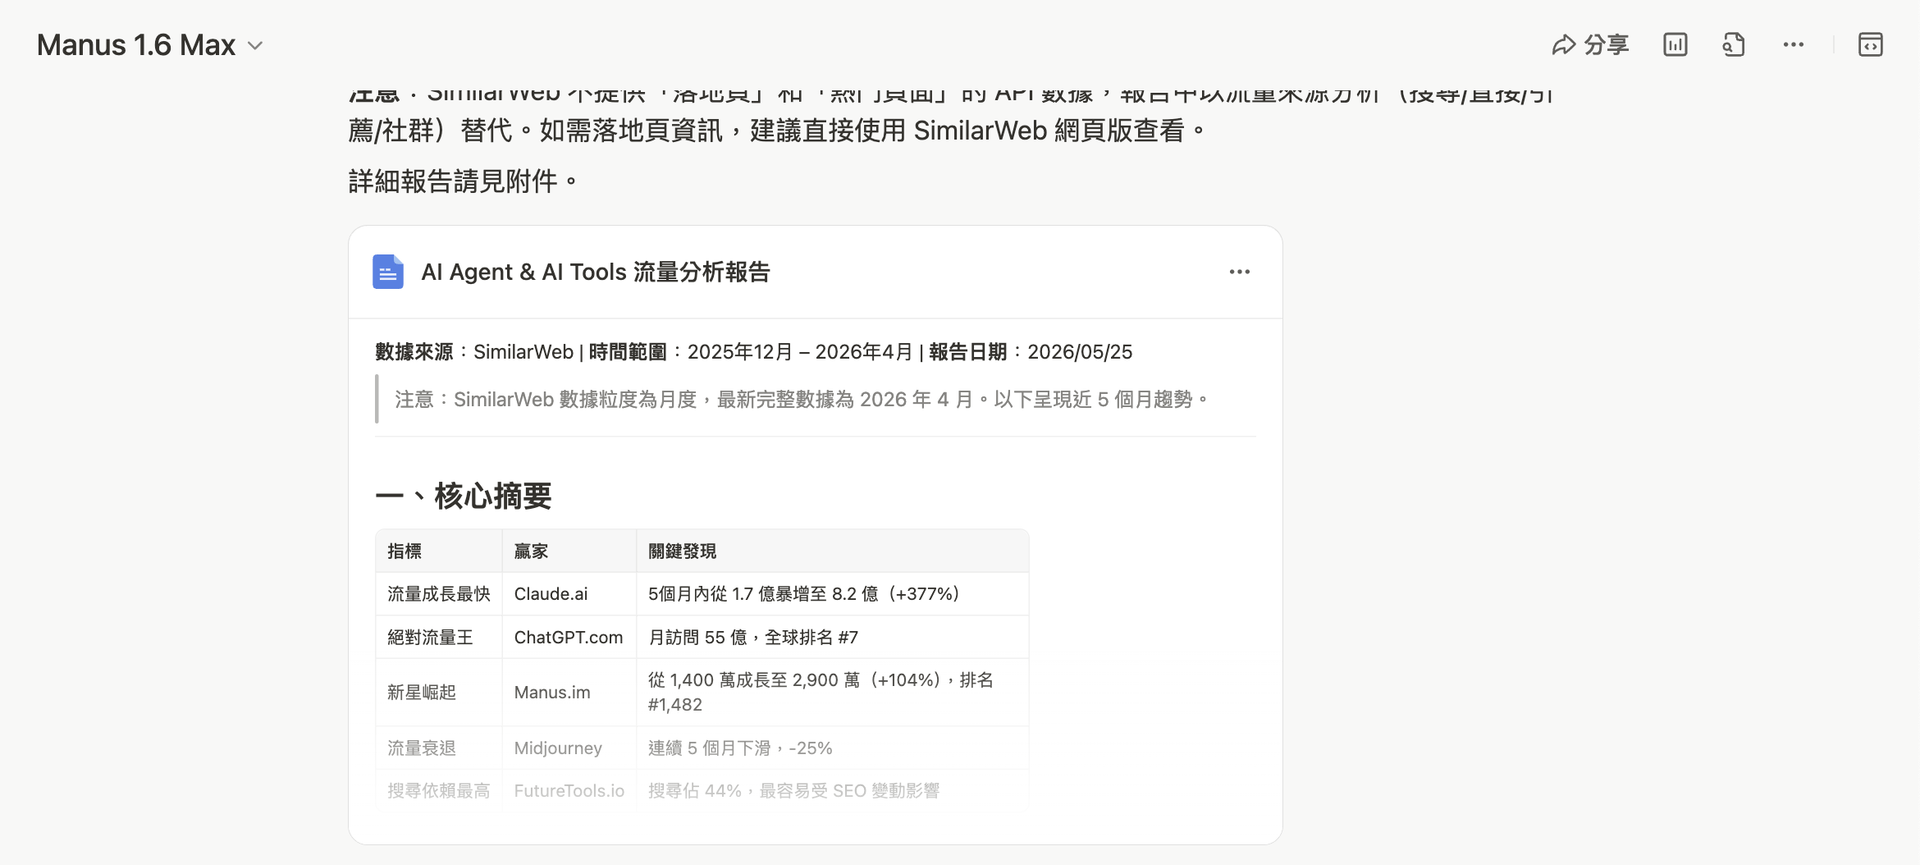Select the 流量成長最快 cell
1920x865 pixels.
click(x=438, y=594)
